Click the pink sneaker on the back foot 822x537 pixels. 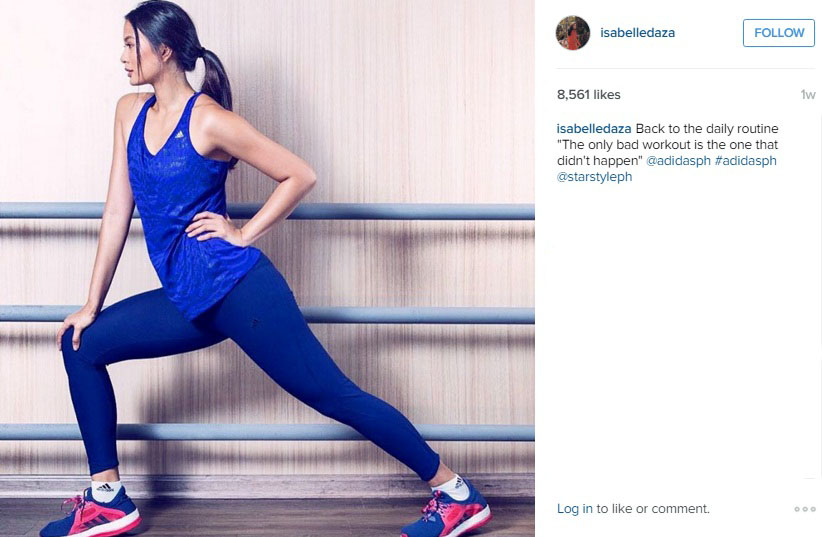coord(447,510)
